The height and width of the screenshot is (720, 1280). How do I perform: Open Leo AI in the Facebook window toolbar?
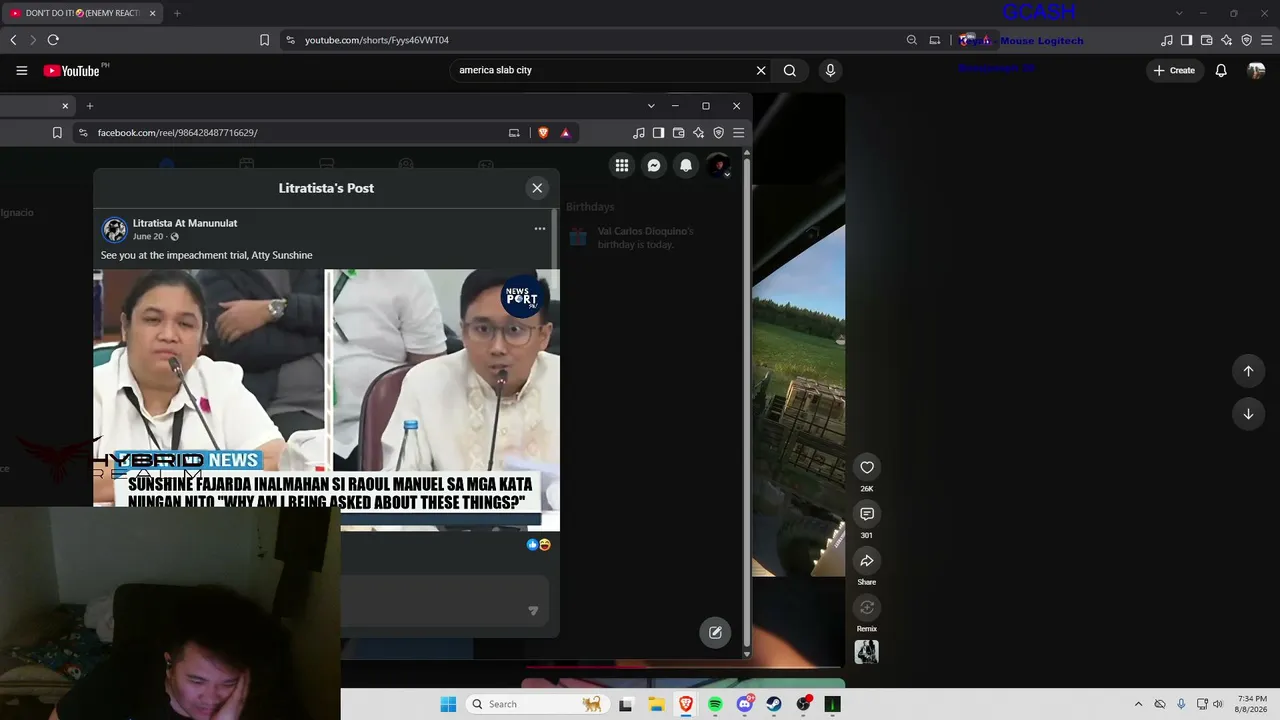(698, 133)
